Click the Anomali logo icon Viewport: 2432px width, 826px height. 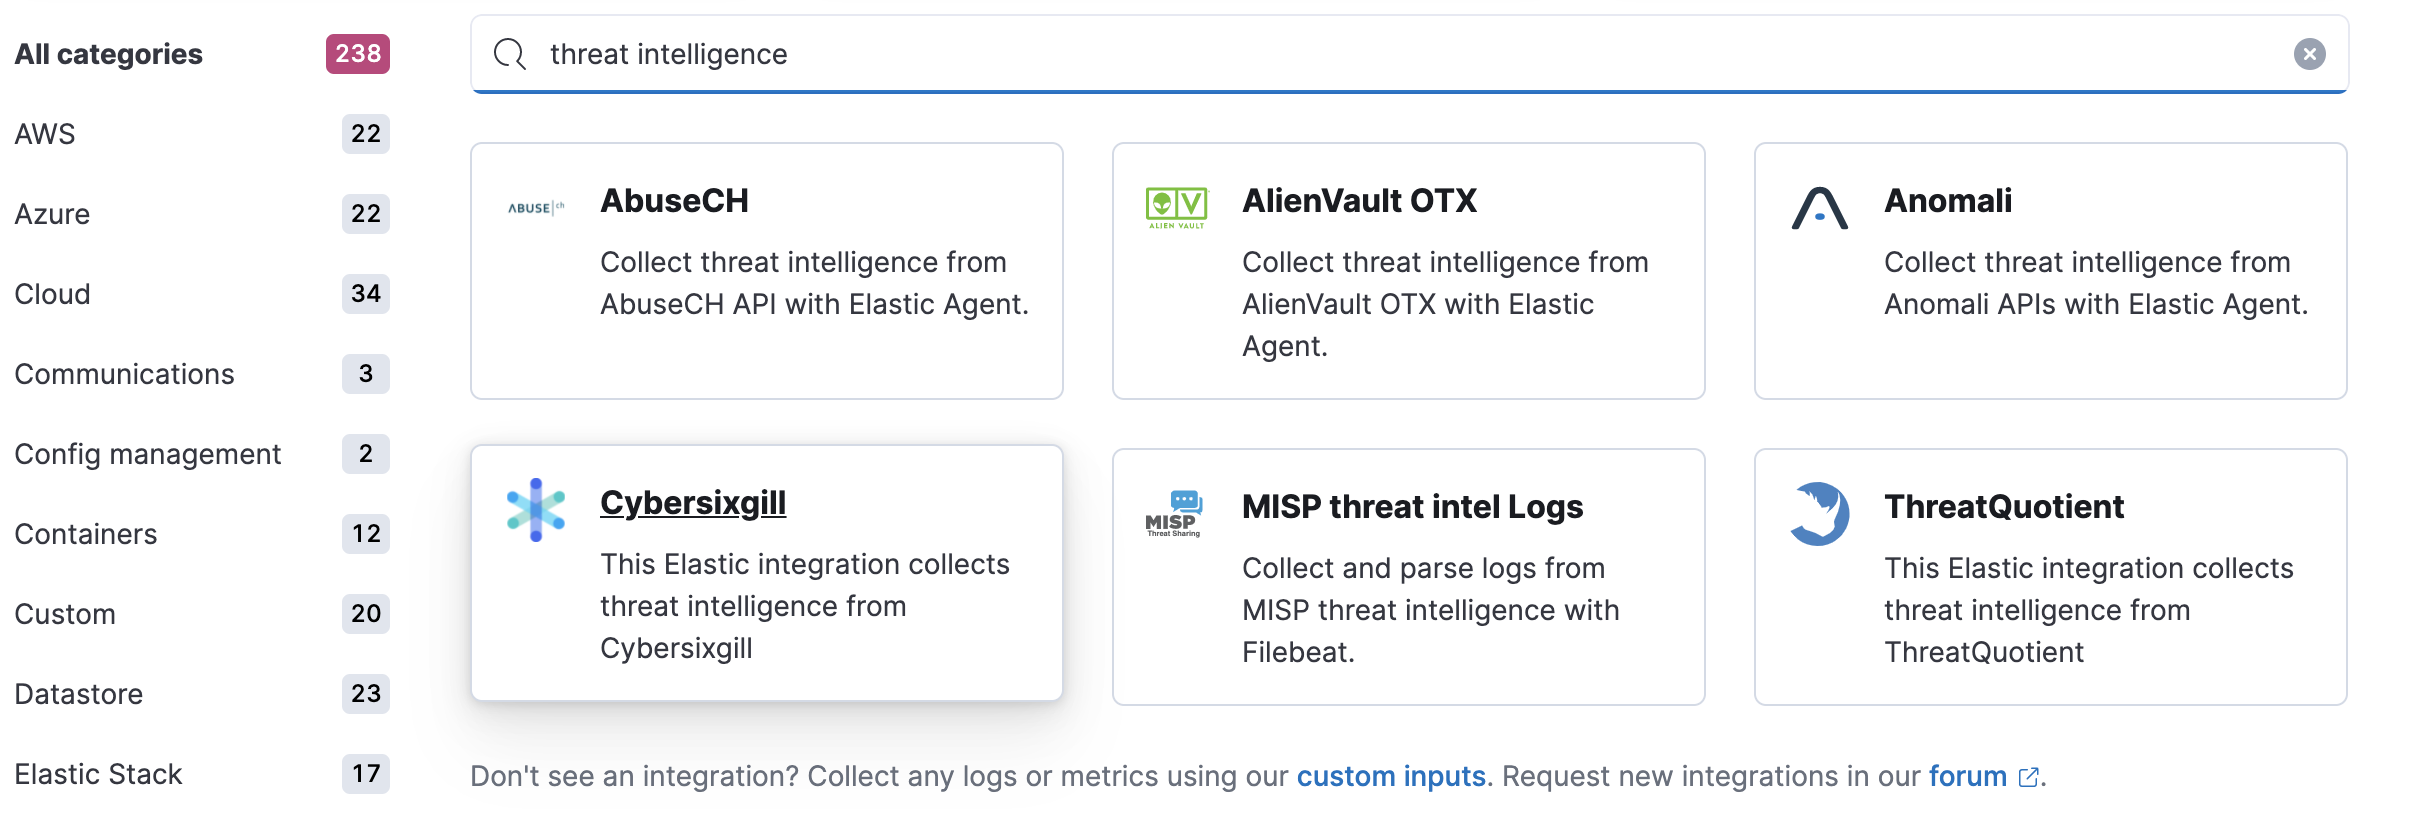1819,208
